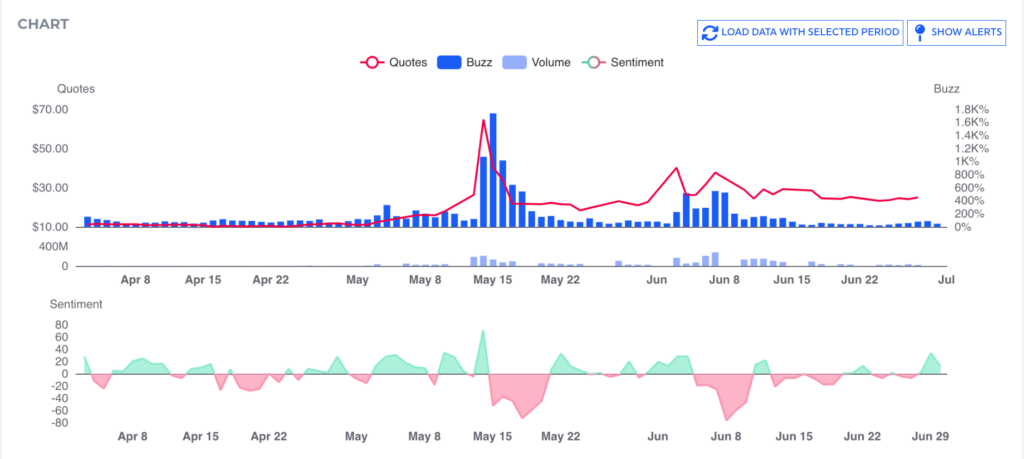Image resolution: width=1024 pixels, height=459 pixels.
Task: Click the Quotes line peak near May 15
Action: pyautogui.click(x=484, y=121)
